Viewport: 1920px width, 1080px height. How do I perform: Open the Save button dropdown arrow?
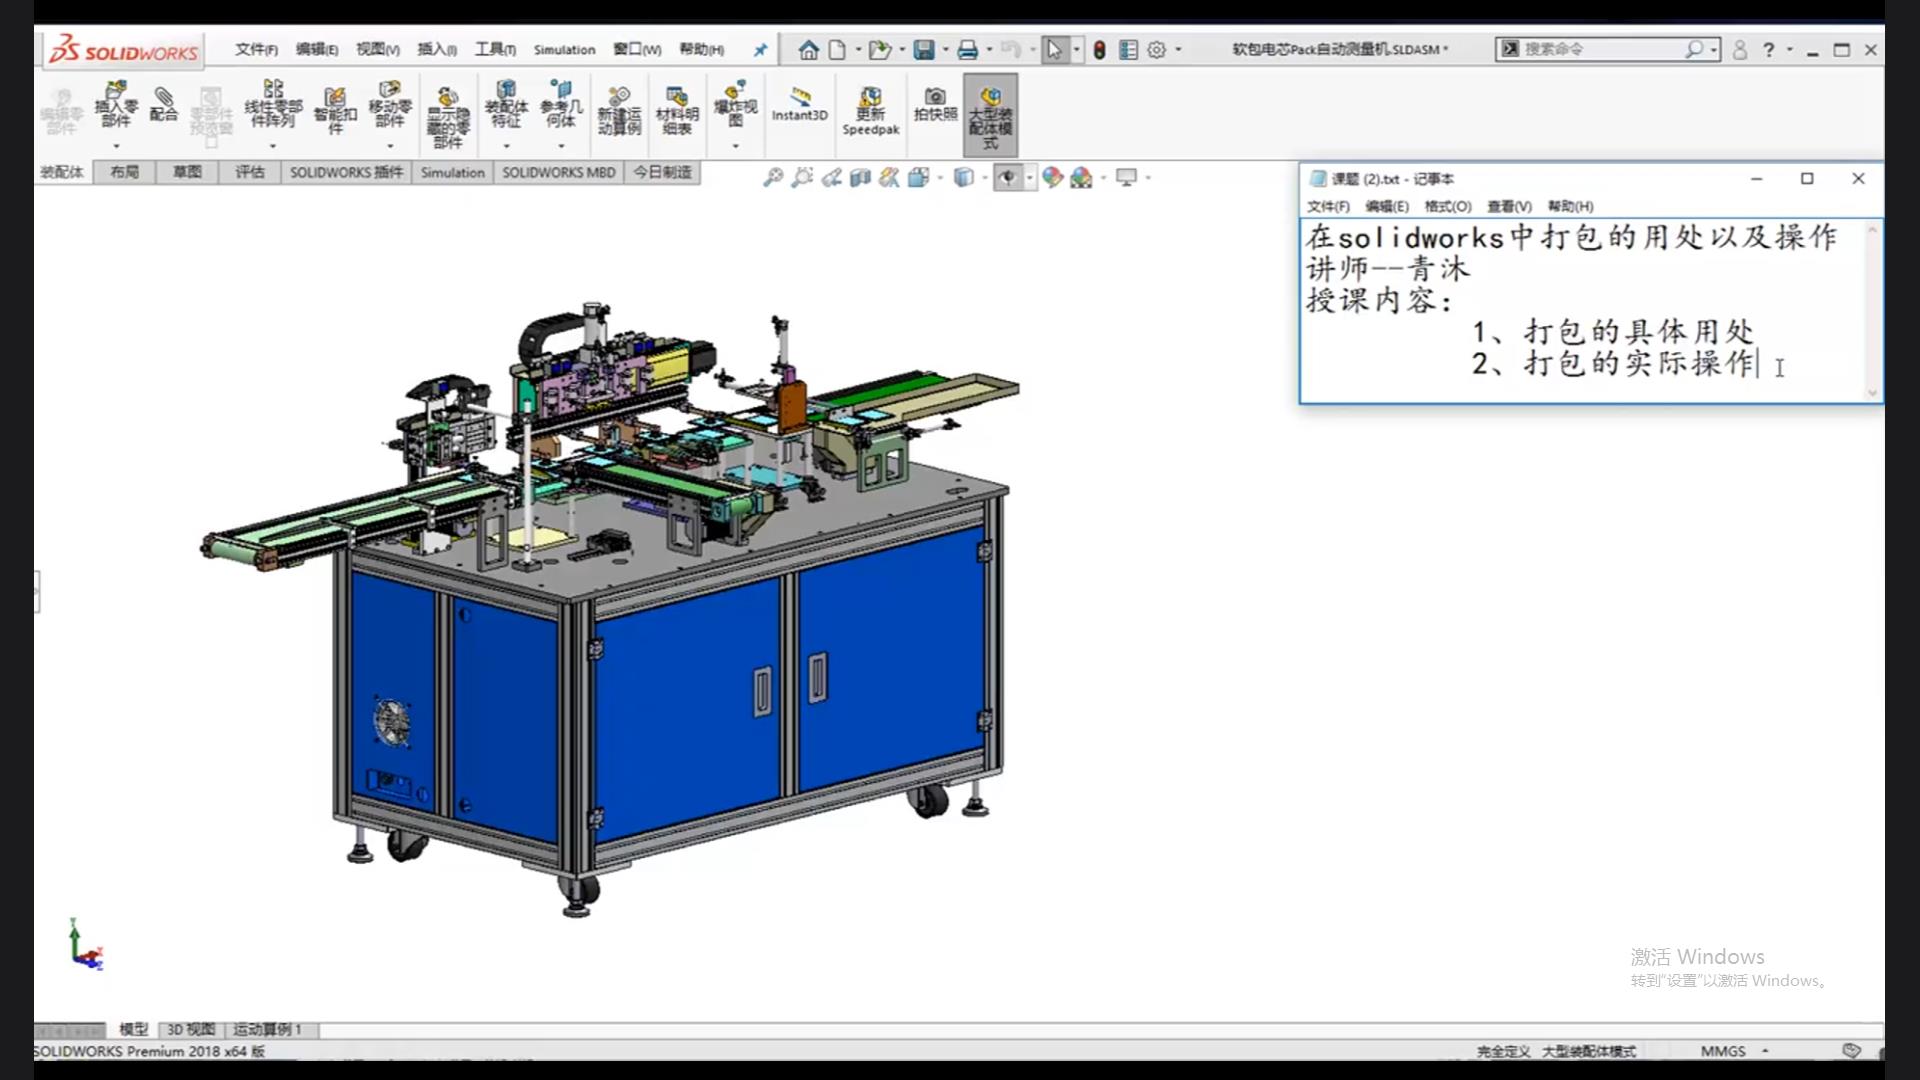coord(945,49)
